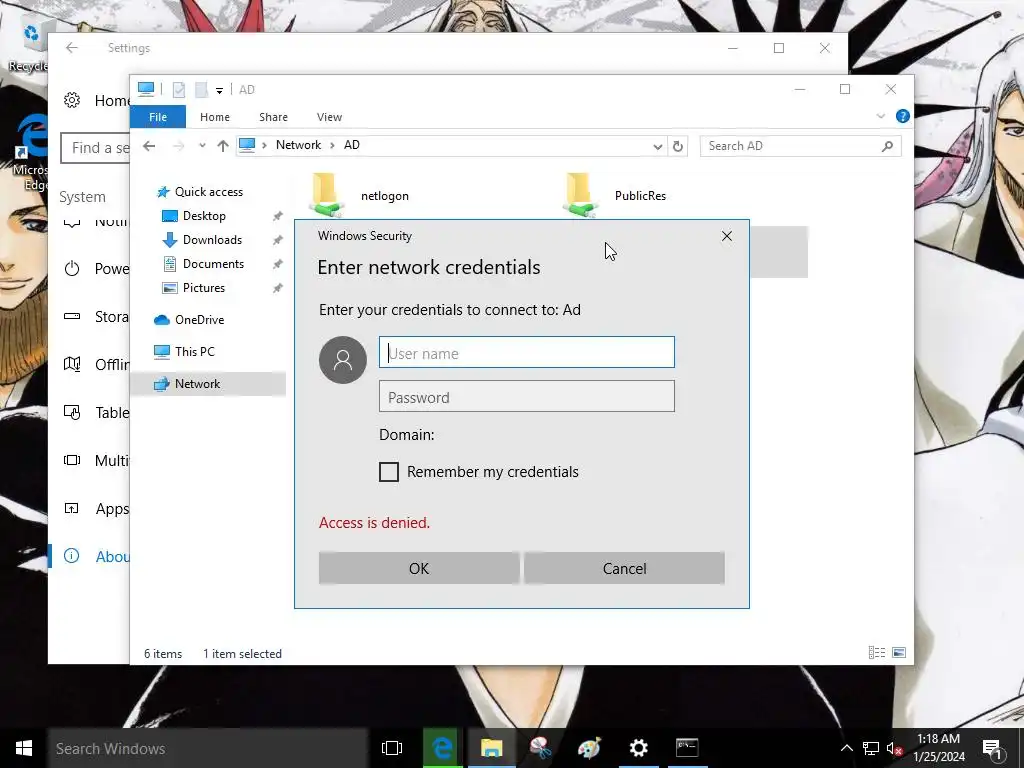The image size is (1024, 768).
Task: Open Settings gear on the taskbar
Action: pyautogui.click(x=639, y=748)
